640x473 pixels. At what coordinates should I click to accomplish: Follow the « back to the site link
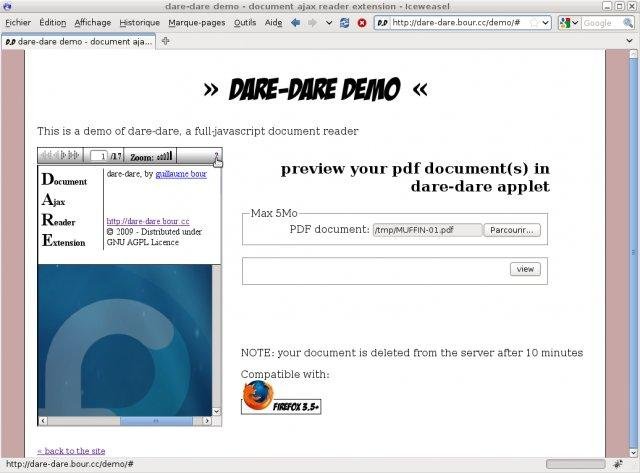(71, 451)
